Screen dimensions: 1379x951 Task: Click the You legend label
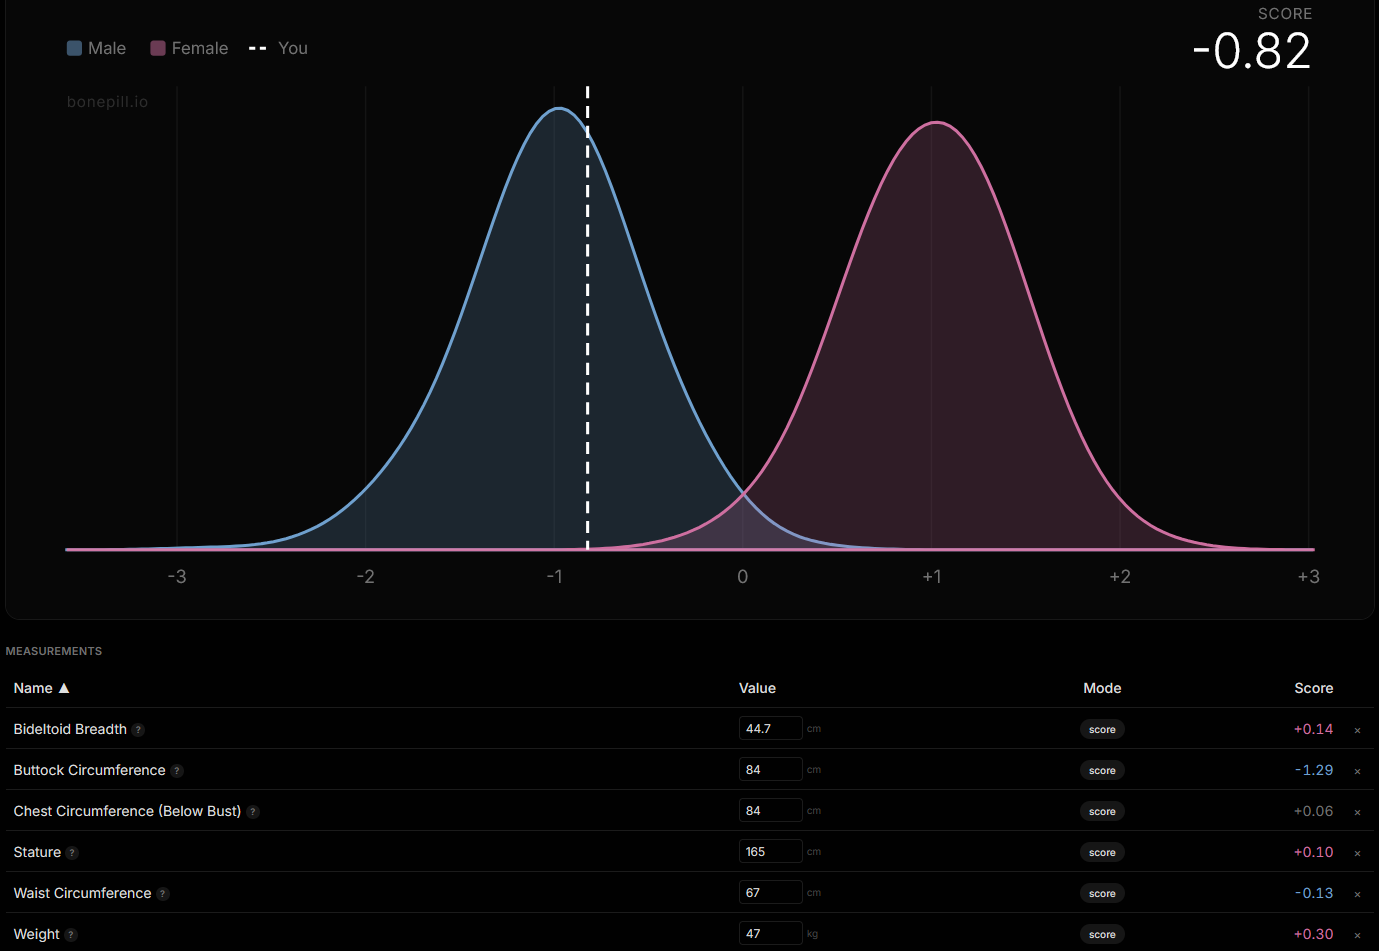point(293,48)
